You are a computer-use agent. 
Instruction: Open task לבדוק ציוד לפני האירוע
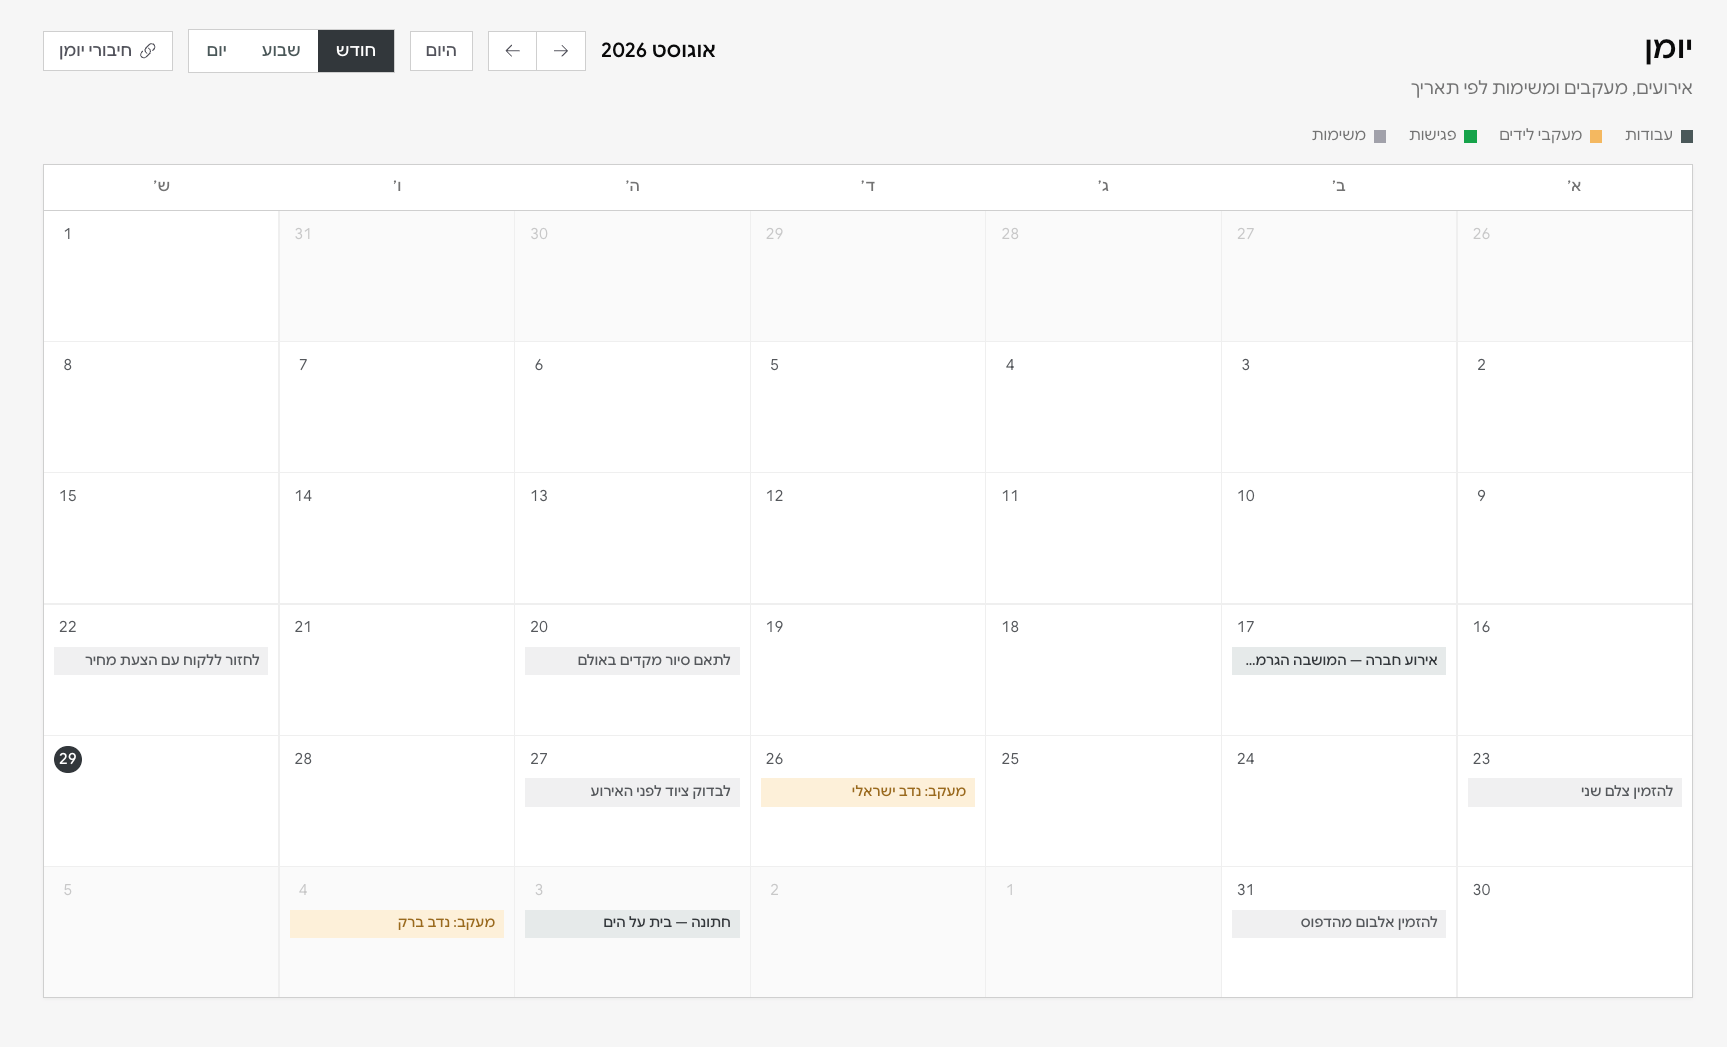click(x=632, y=792)
